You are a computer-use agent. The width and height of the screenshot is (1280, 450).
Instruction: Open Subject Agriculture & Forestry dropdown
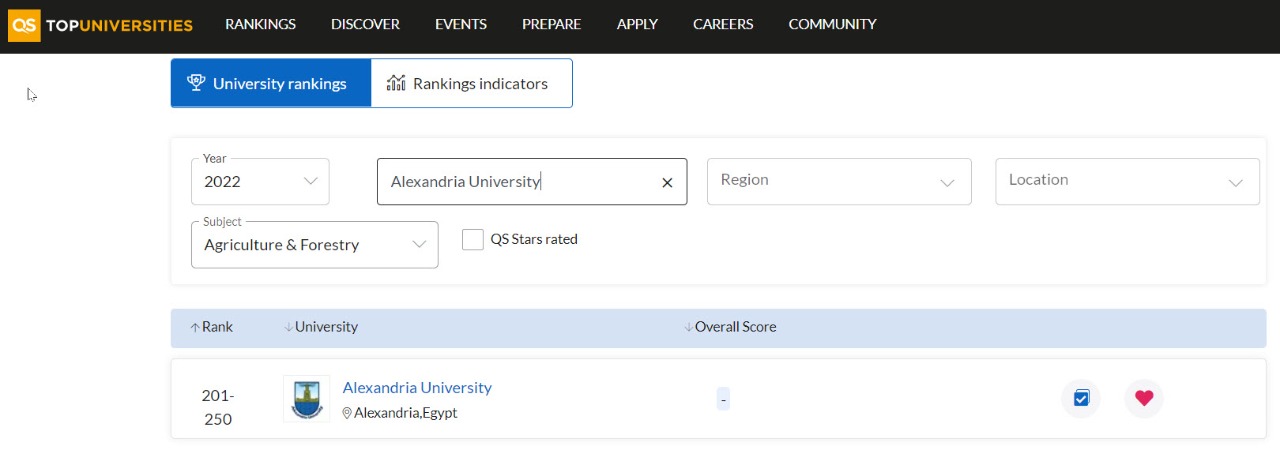pyautogui.click(x=314, y=245)
